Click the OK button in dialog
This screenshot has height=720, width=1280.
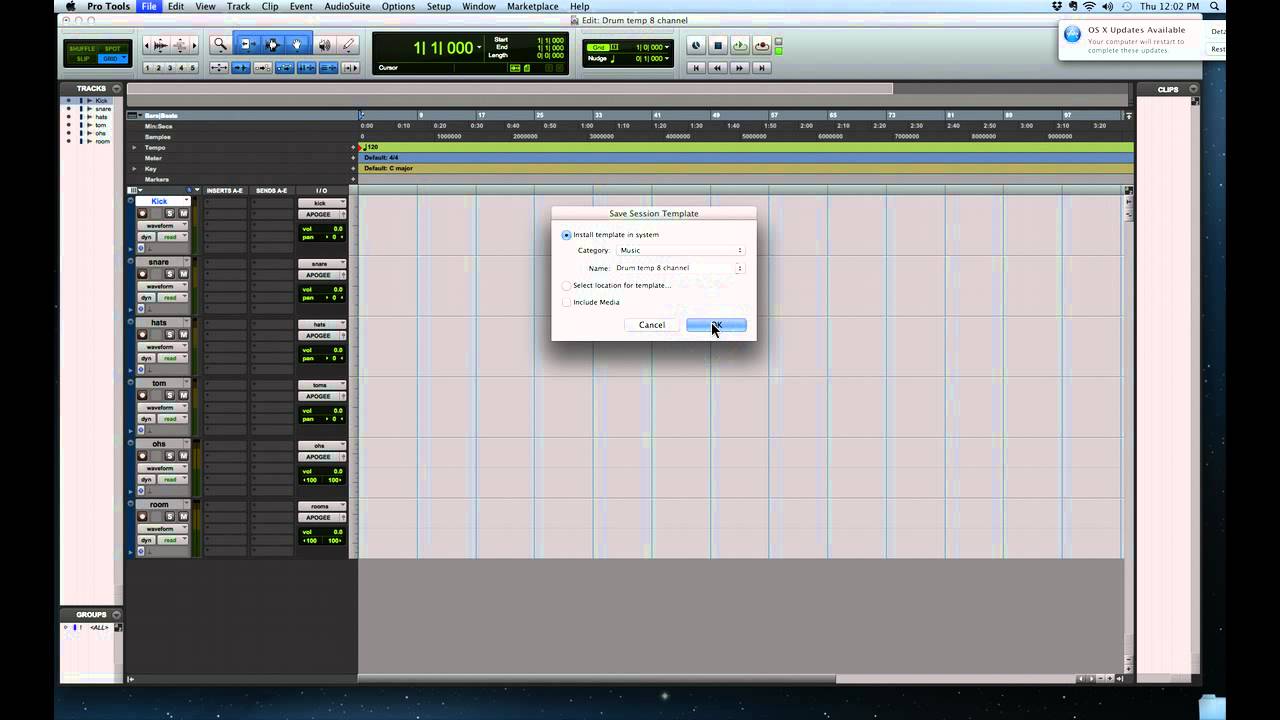pos(716,325)
